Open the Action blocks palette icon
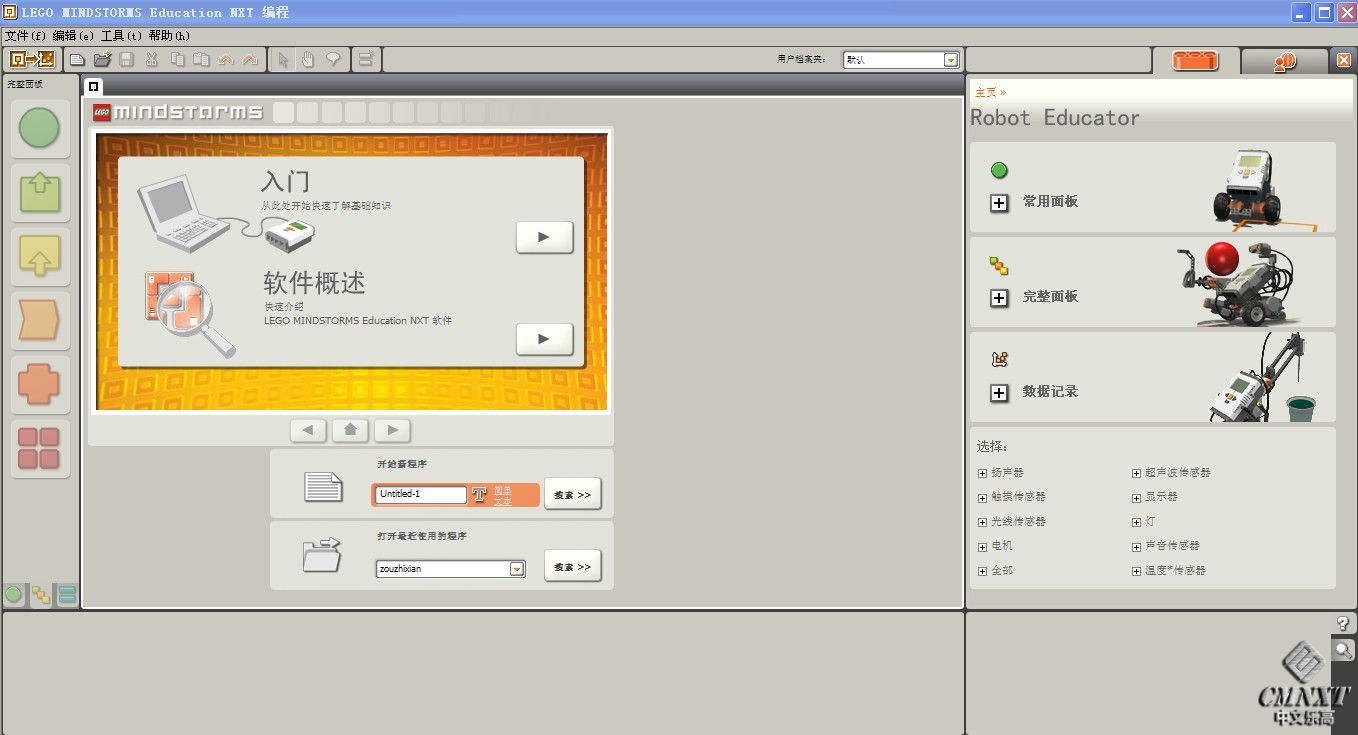This screenshot has width=1358, height=735. (x=40, y=193)
